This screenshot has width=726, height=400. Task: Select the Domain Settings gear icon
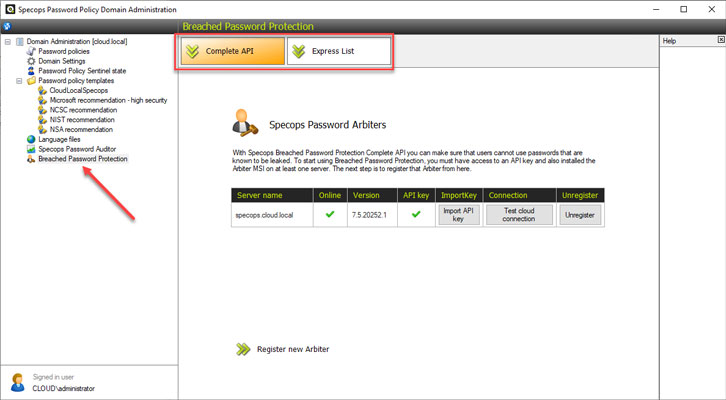tap(30, 61)
